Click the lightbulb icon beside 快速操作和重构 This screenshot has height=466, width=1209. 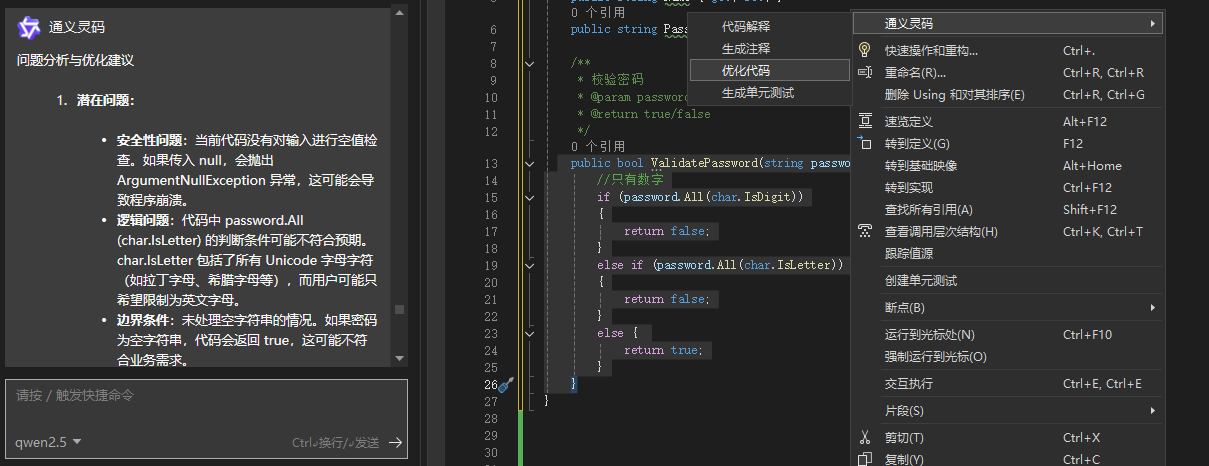pos(865,50)
